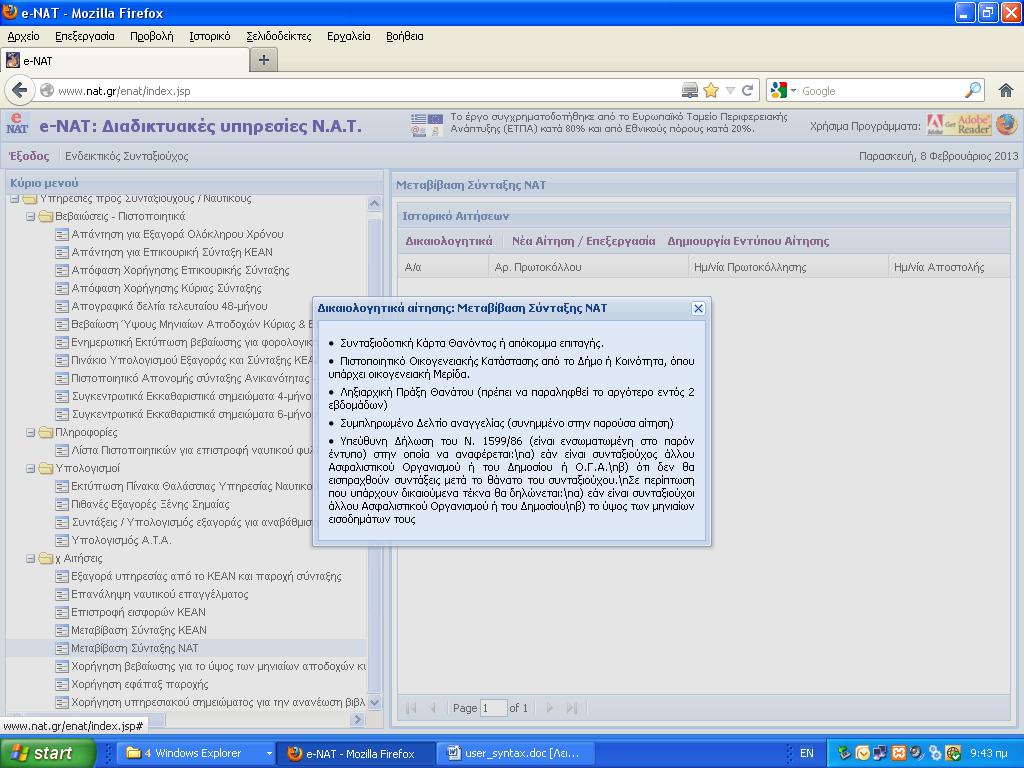
Task: Collapse the Υπηρεσίες προς Συνταξιούχους root node
Action: [14, 199]
